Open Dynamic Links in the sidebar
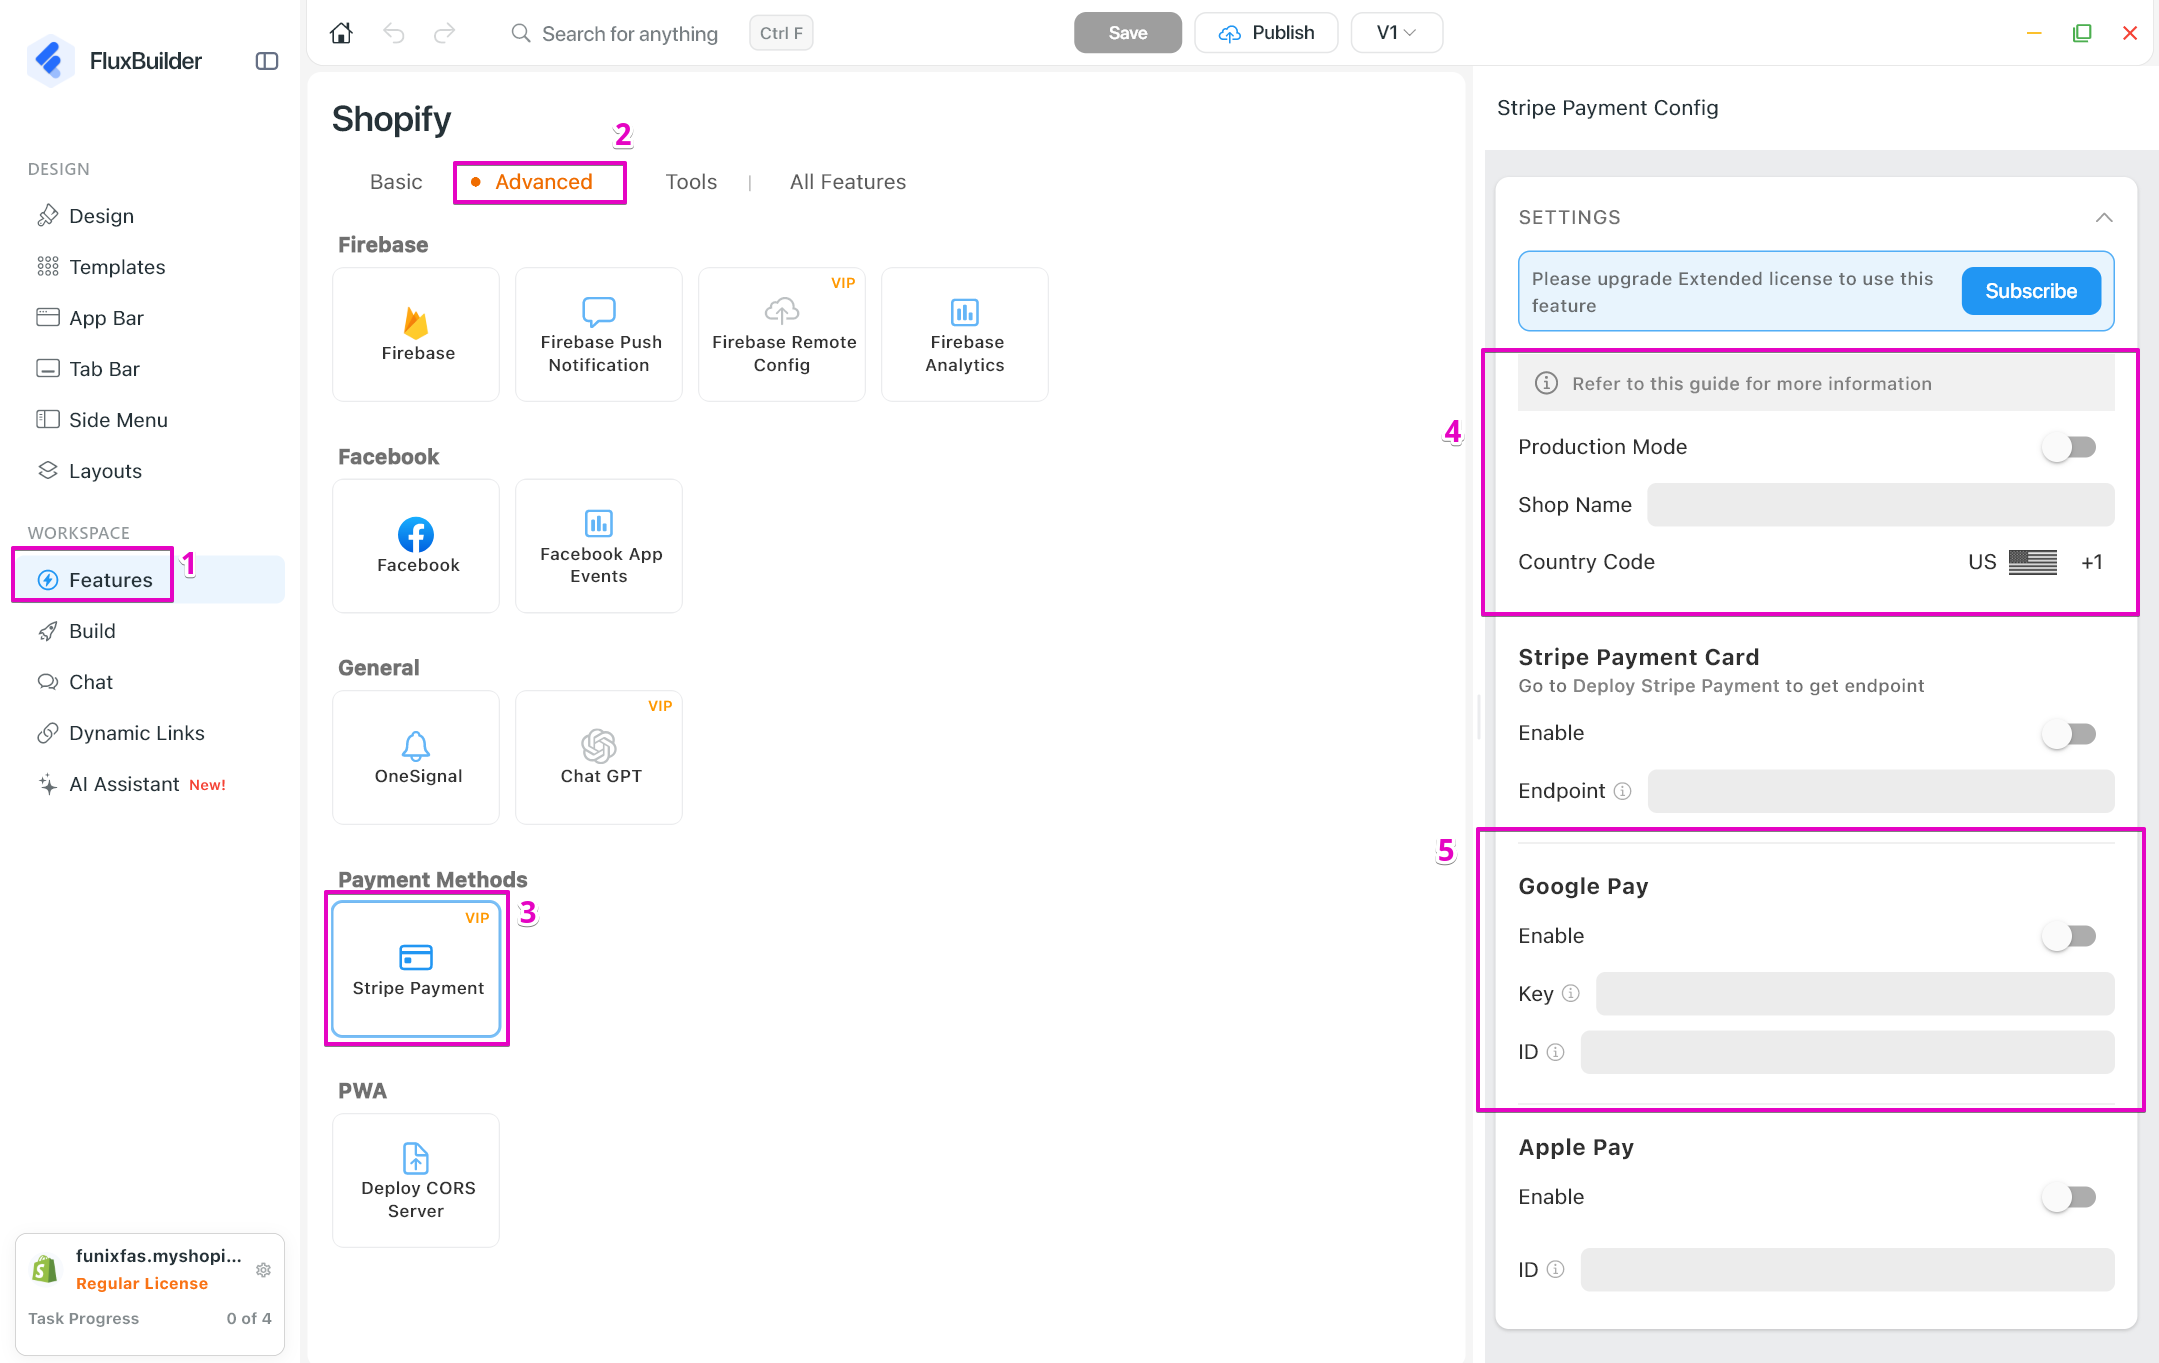The image size is (2159, 1363). (150, 733)
